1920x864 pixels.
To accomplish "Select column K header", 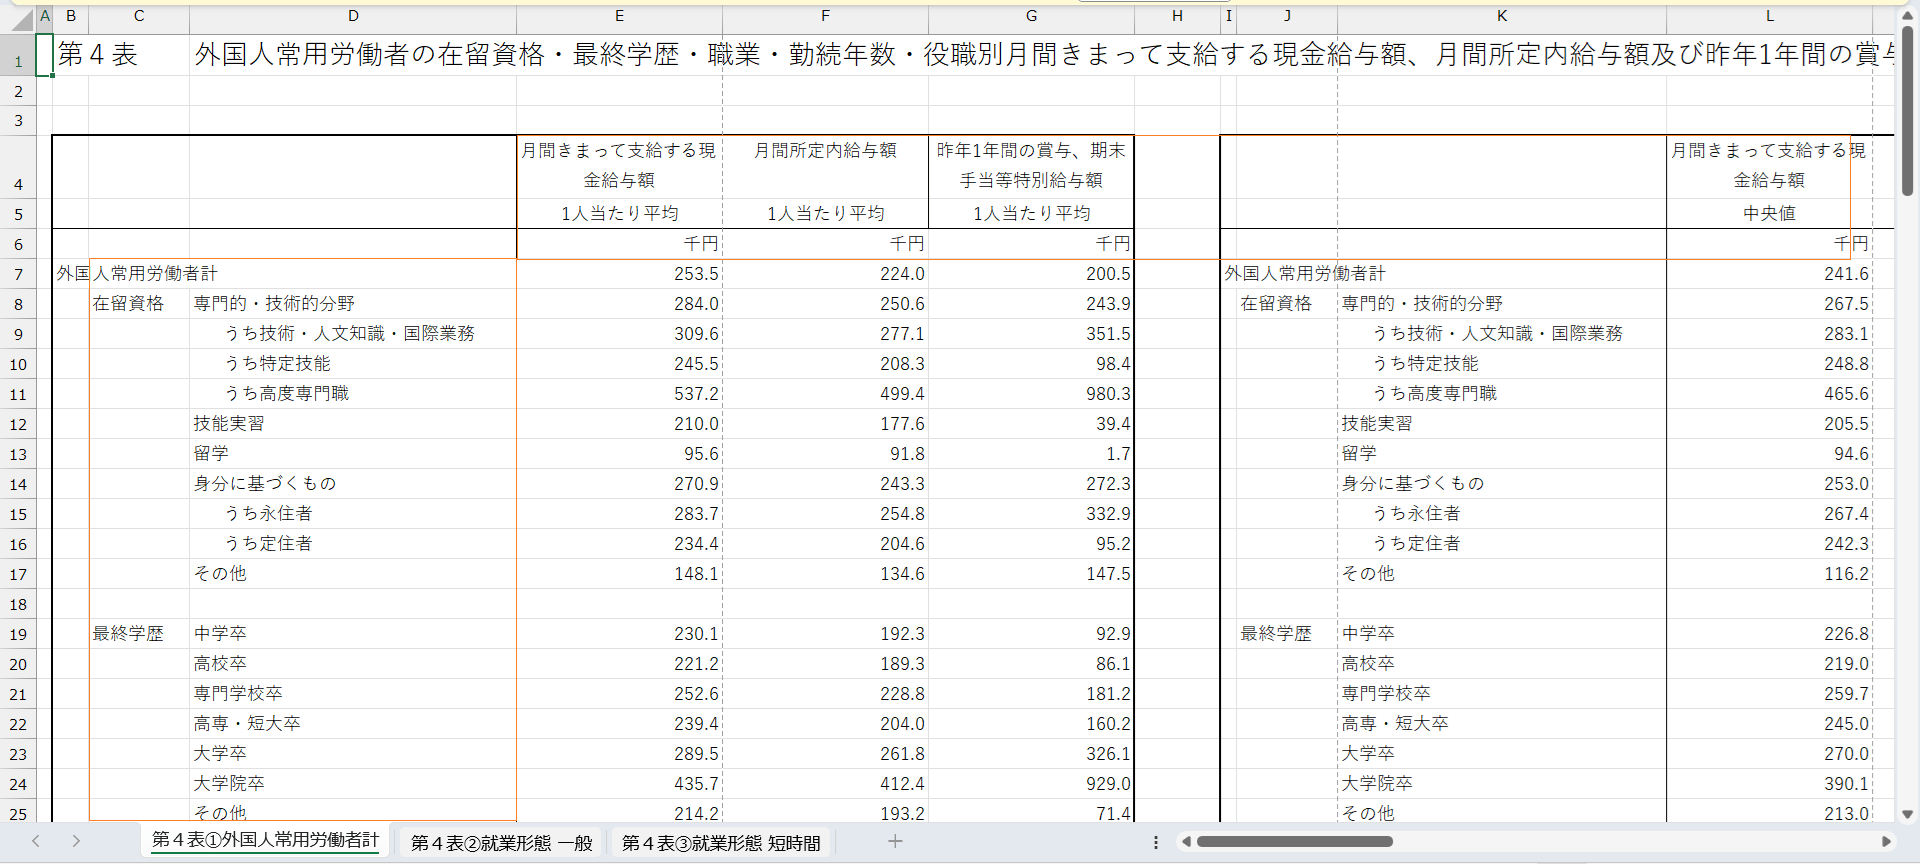I will click(x=1501, y=16).
